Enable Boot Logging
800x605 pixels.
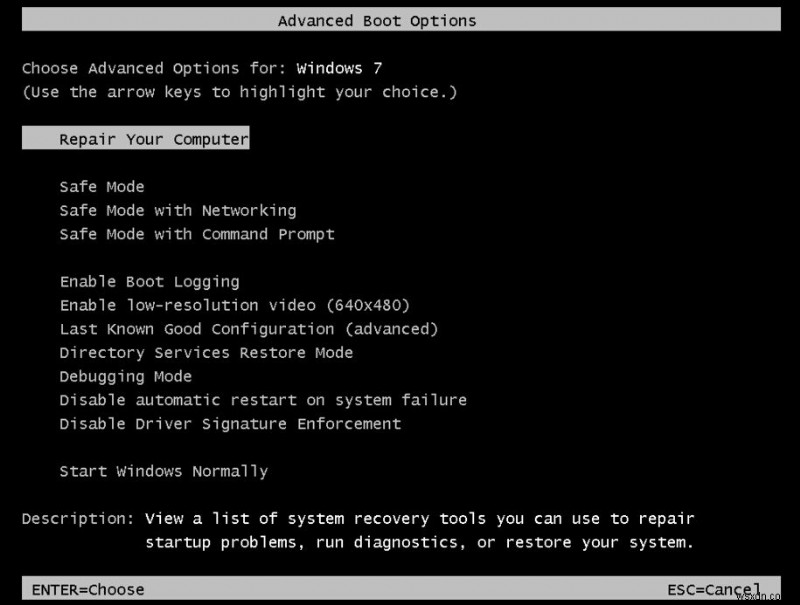149,281
